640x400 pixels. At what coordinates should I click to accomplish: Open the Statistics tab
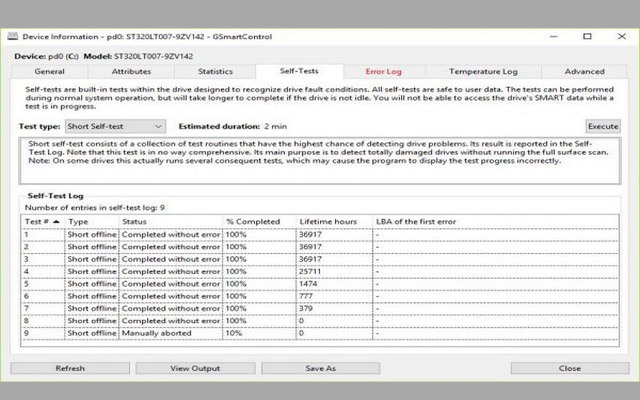[x=215, y=71]
